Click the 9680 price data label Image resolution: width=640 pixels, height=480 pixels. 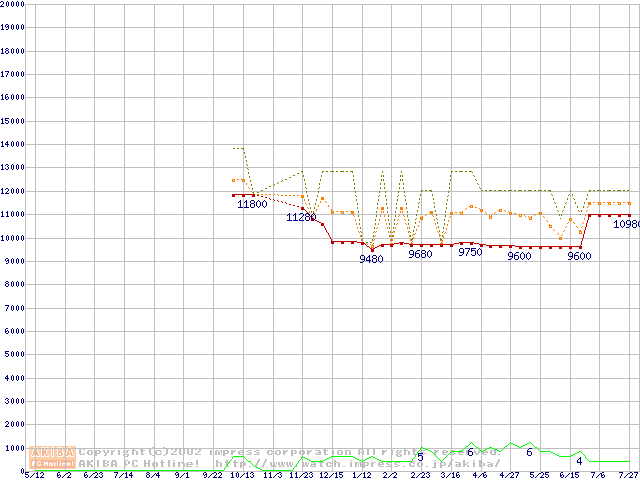click(421, 254)
